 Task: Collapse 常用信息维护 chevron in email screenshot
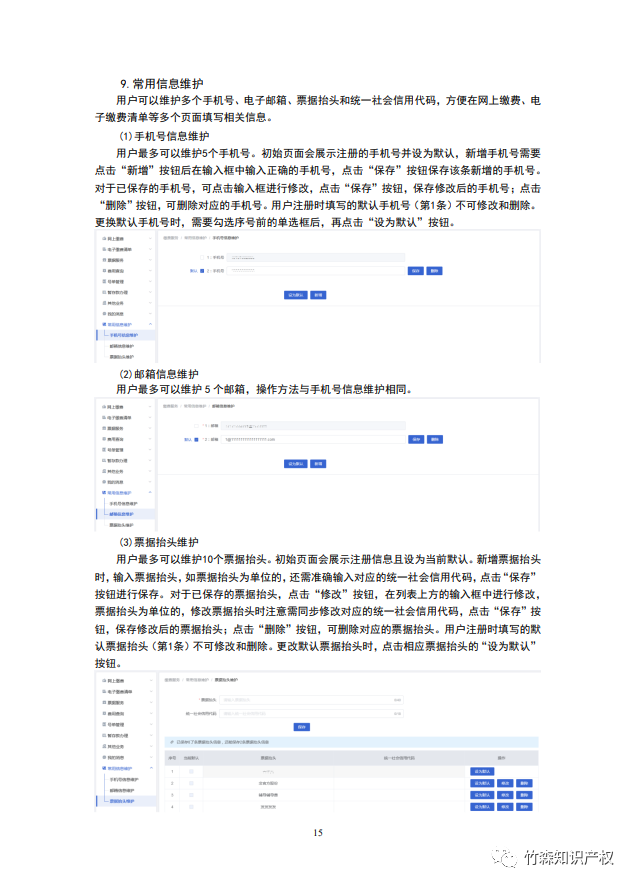tap(150, 493)
